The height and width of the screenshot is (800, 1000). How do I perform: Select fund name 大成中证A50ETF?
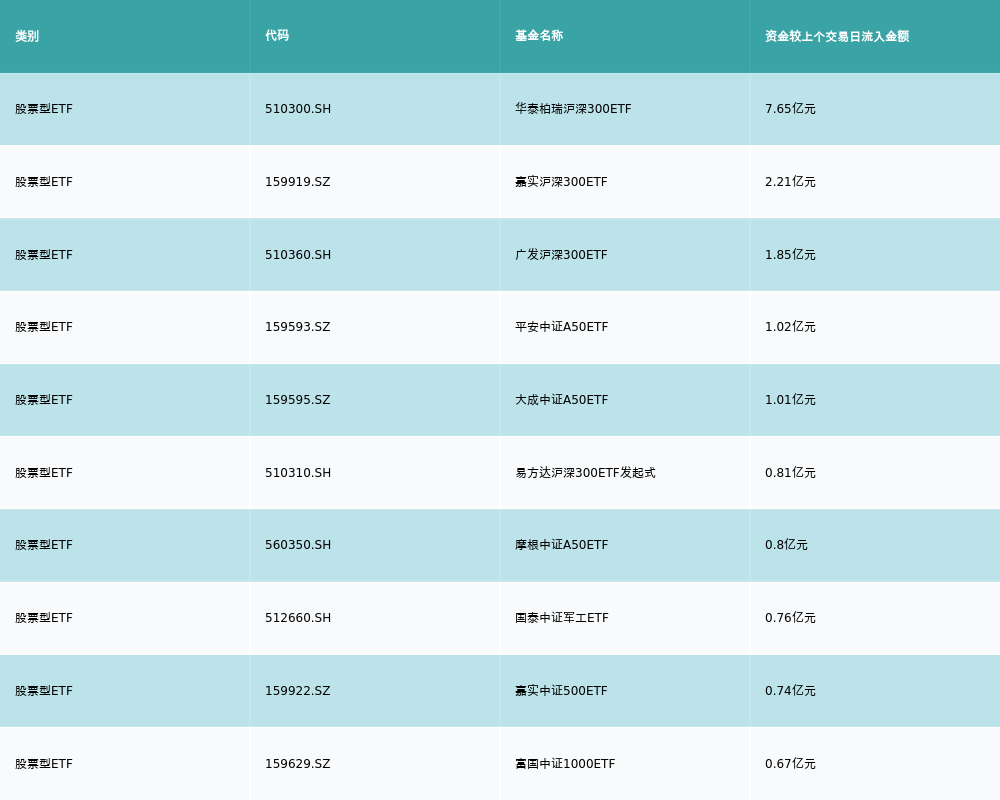pos(562,400)
